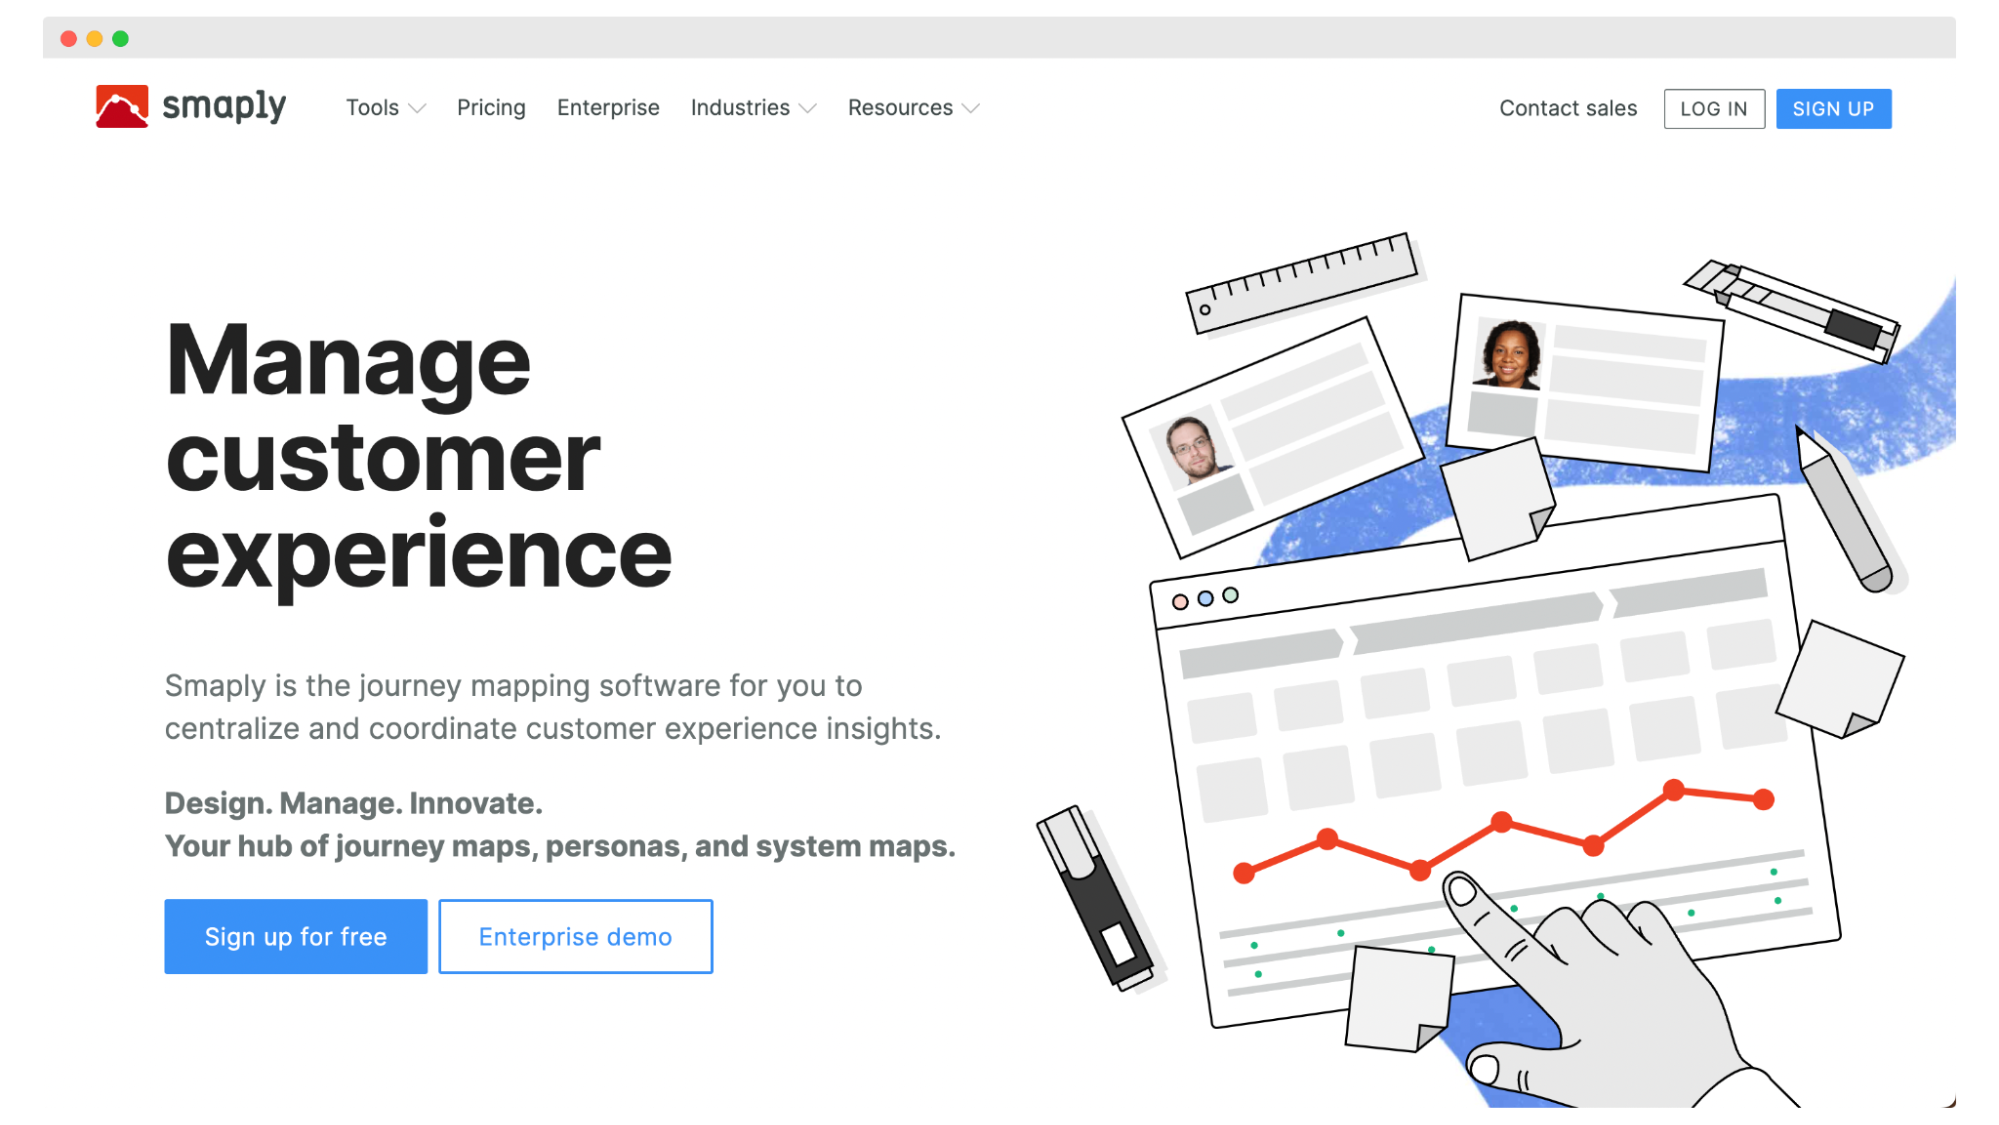The width and height of the screenshot is (1999, 1125).
Task: Click the Resources dropdown arrow
Action: pos(971,109)
